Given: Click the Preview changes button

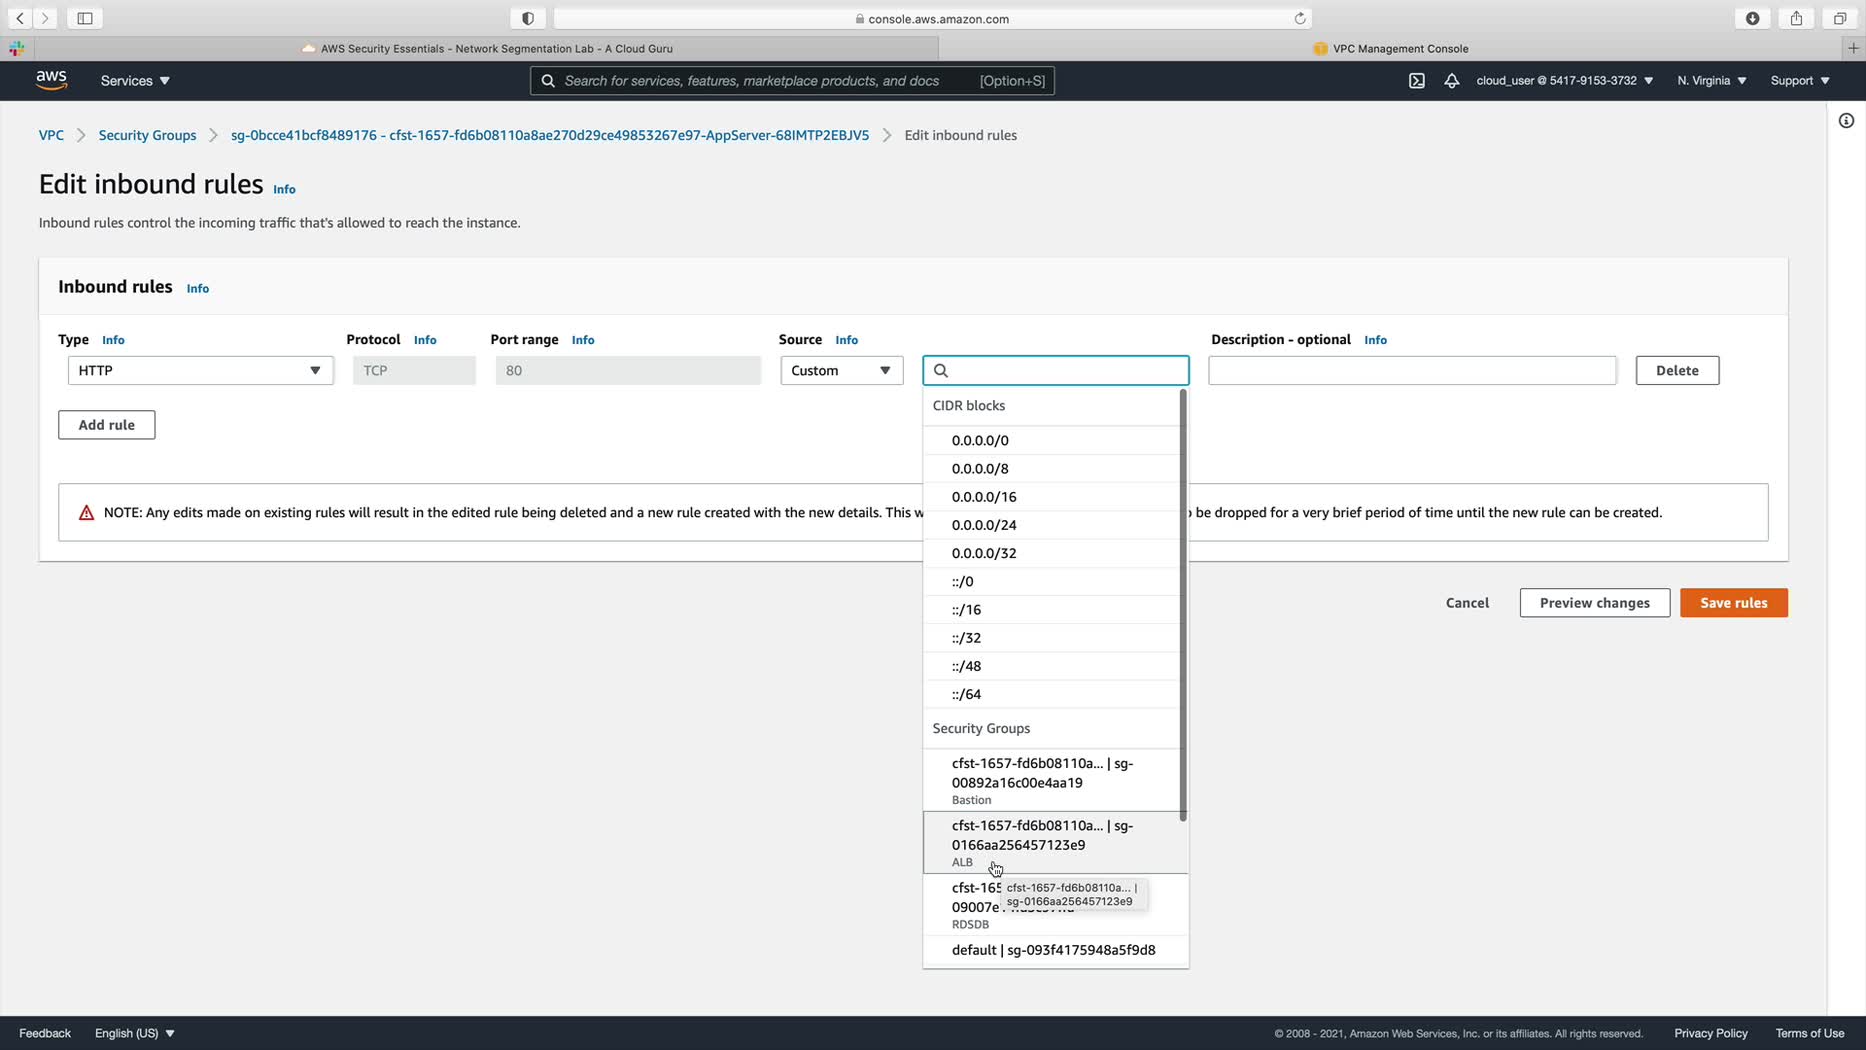Looking at the screenshot, I should (1595, 603).
